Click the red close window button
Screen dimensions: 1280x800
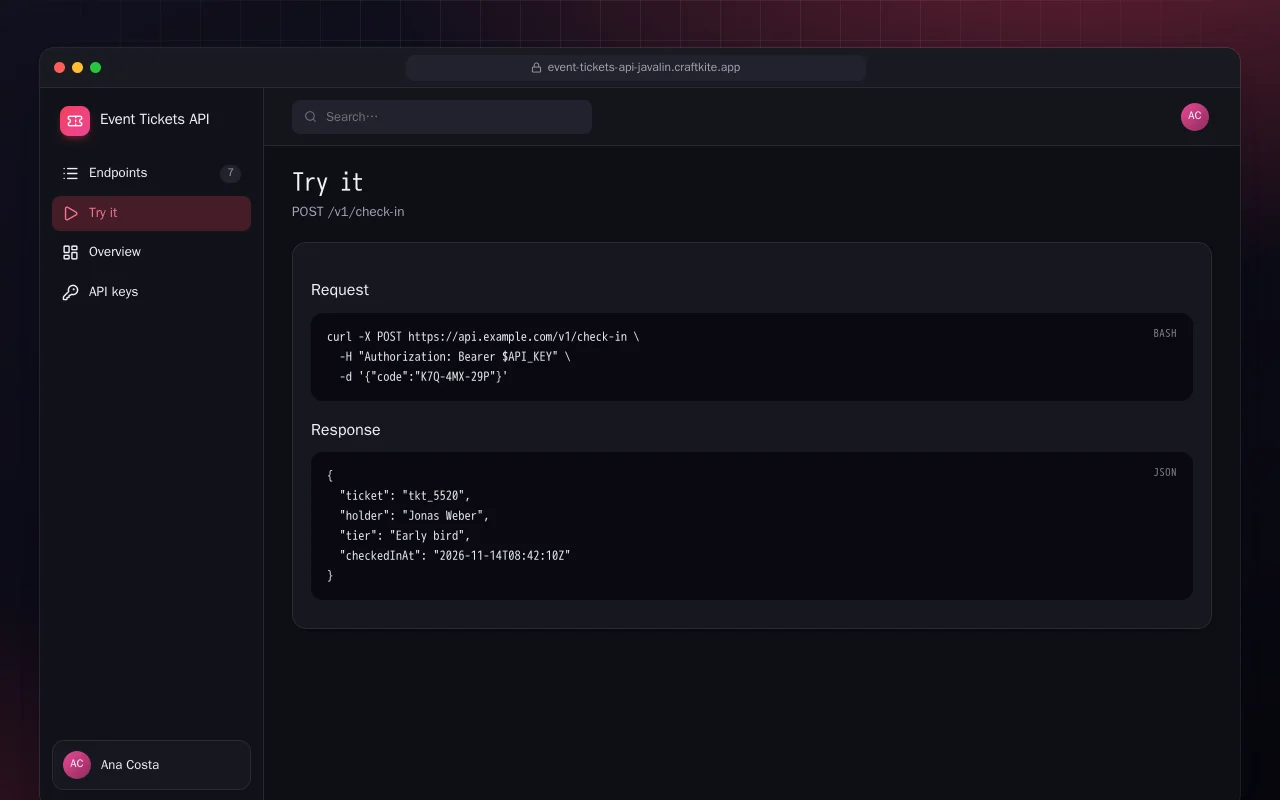pos(60,68)
